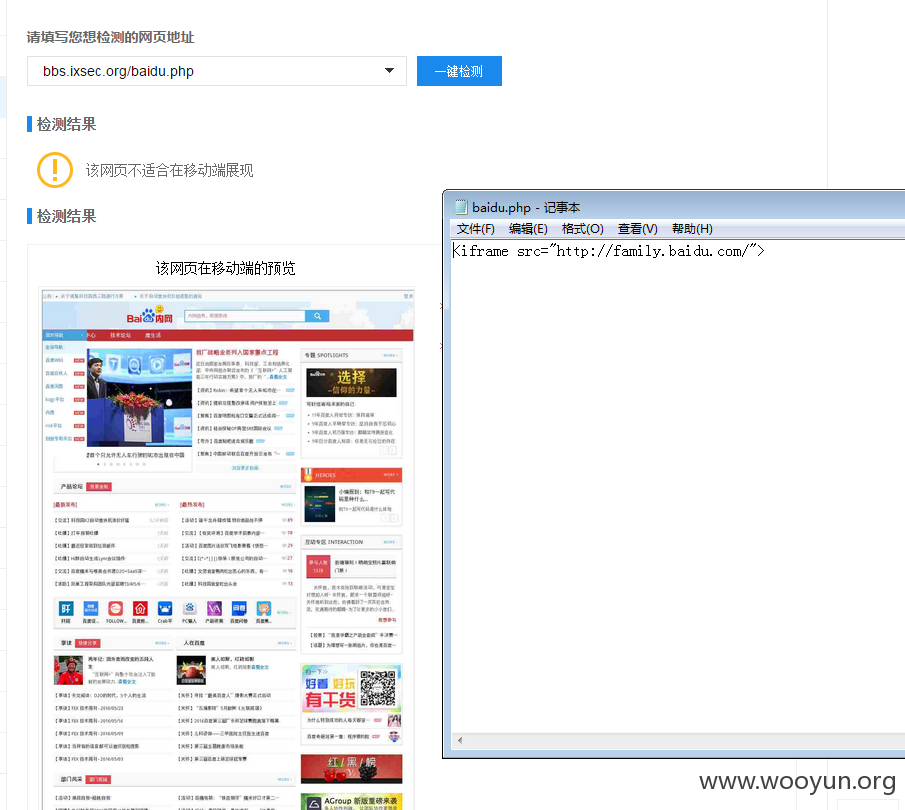Open the 查看(V) menu in Notepad
The height and width of the screenshot is (810, 905).
coord(637,229)
